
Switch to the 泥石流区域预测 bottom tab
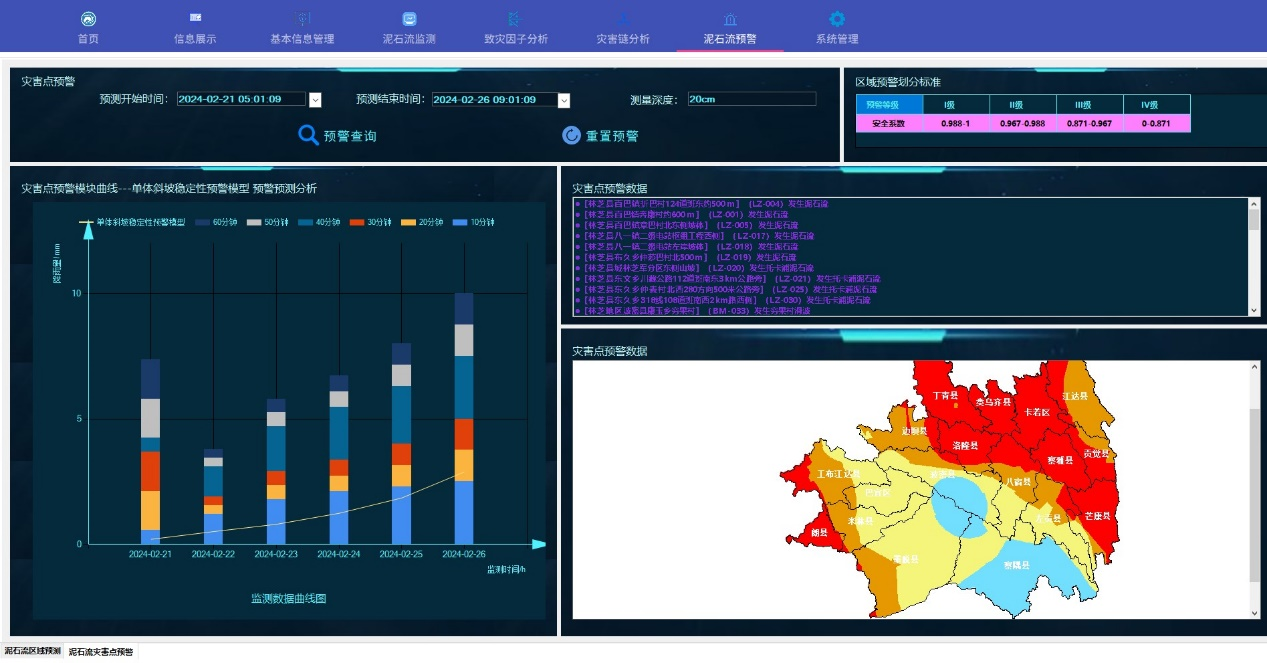tap(32, 651)
